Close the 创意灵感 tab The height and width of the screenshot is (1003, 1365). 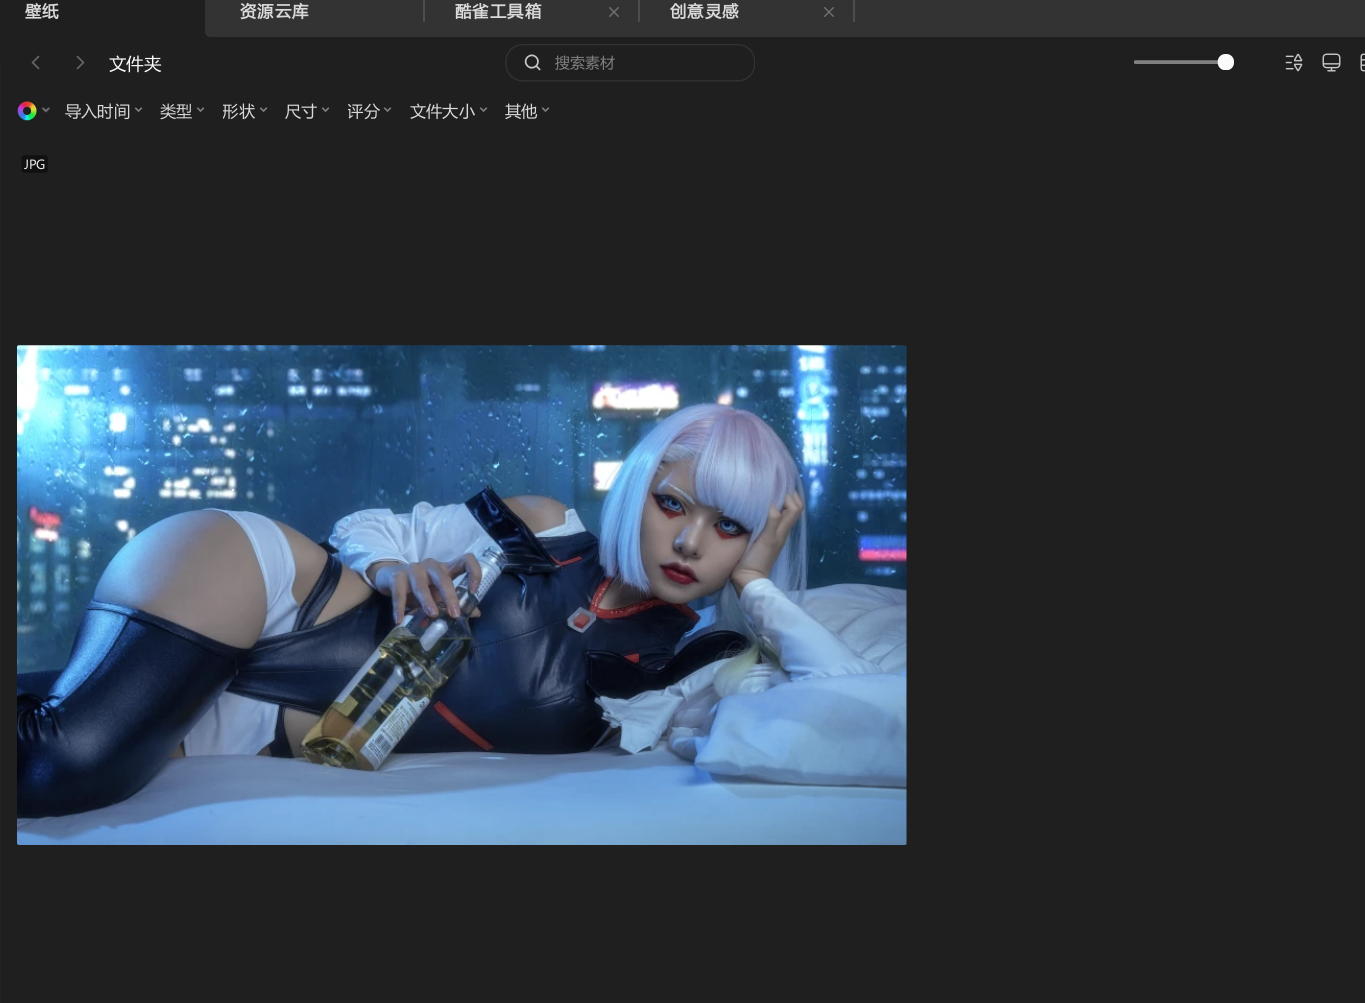coord(829,12)
